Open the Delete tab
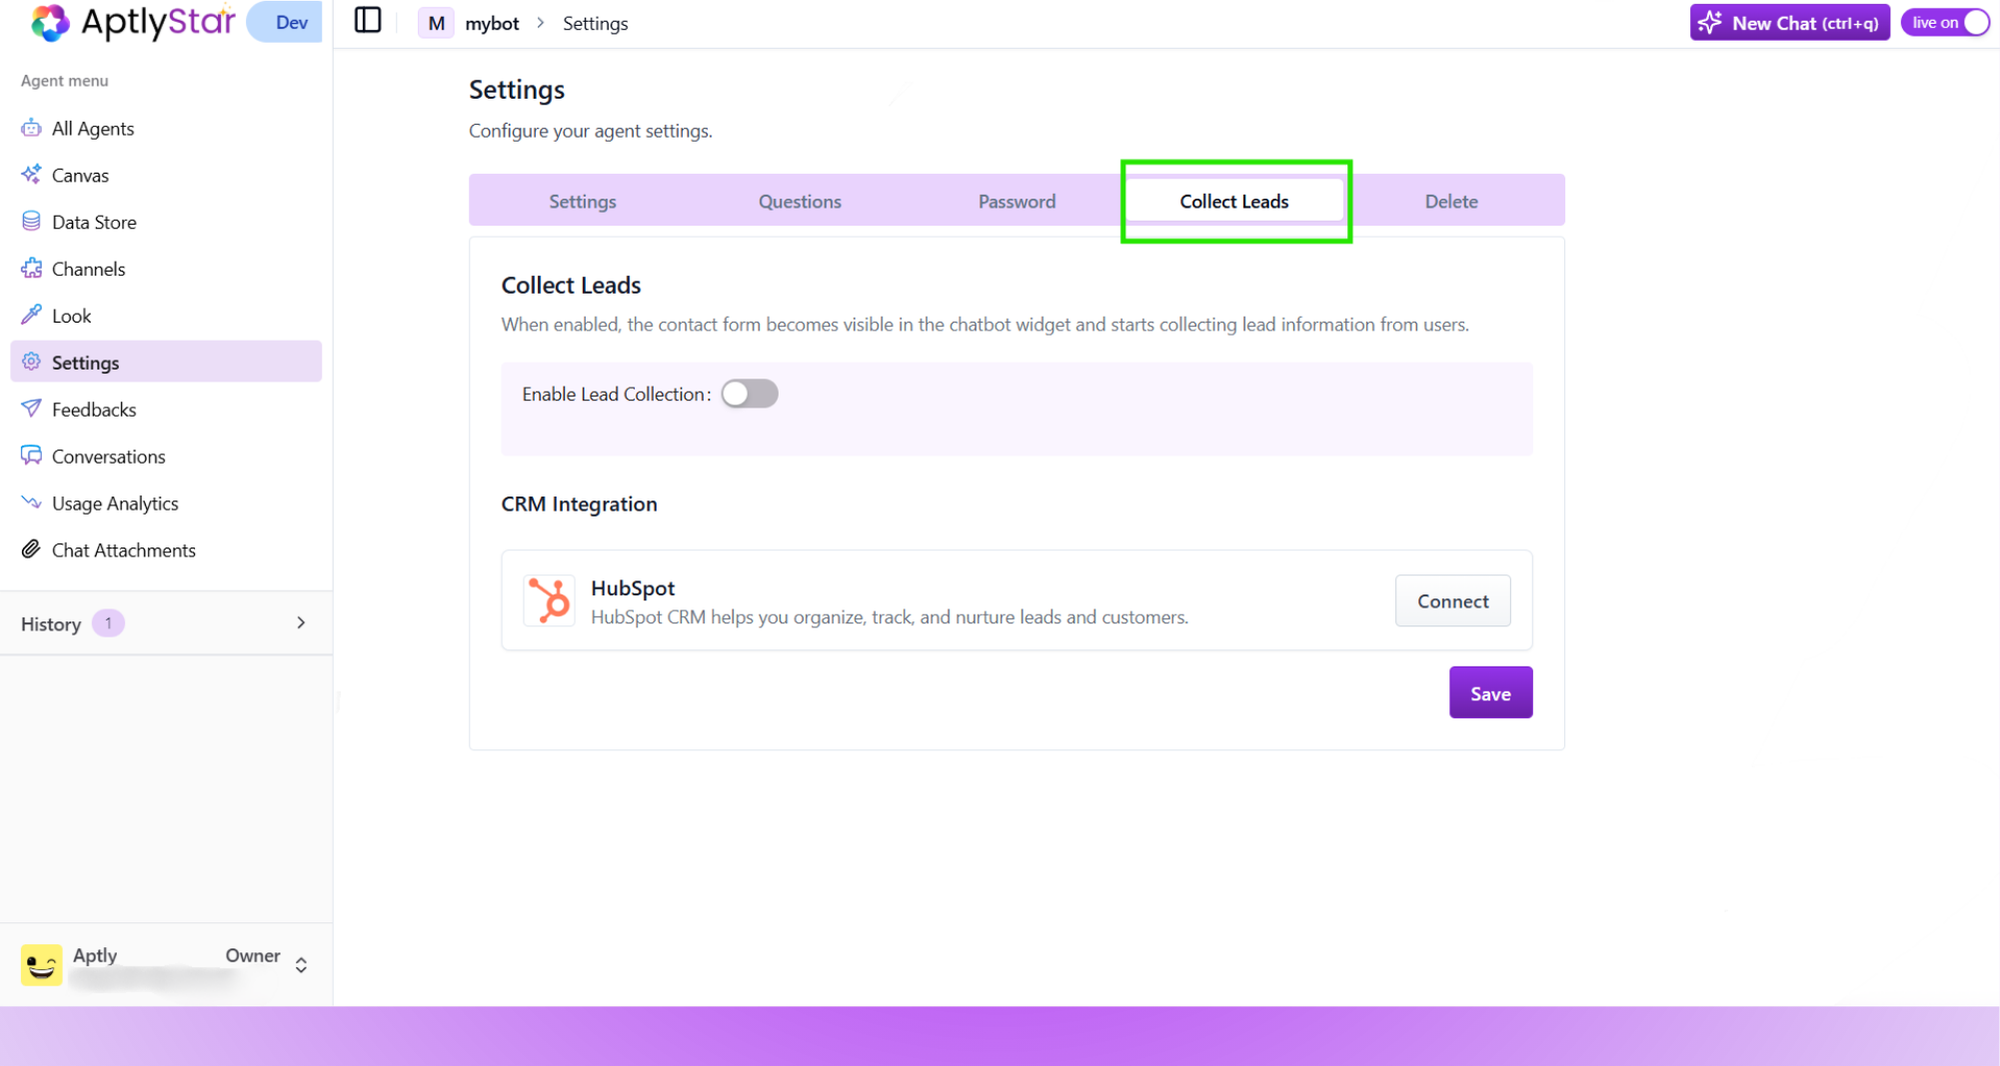2000x1066 pixels. click(x=1451, y=200)
